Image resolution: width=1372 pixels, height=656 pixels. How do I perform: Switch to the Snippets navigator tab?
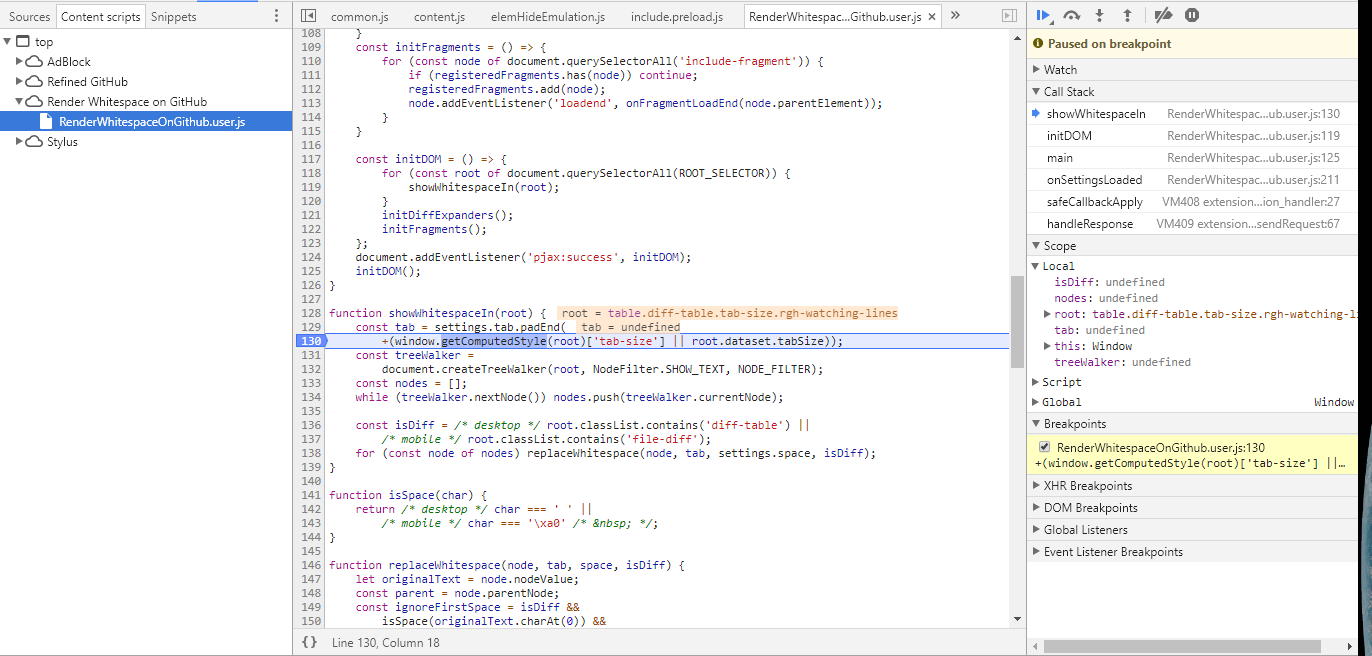[x=174, y=17]
